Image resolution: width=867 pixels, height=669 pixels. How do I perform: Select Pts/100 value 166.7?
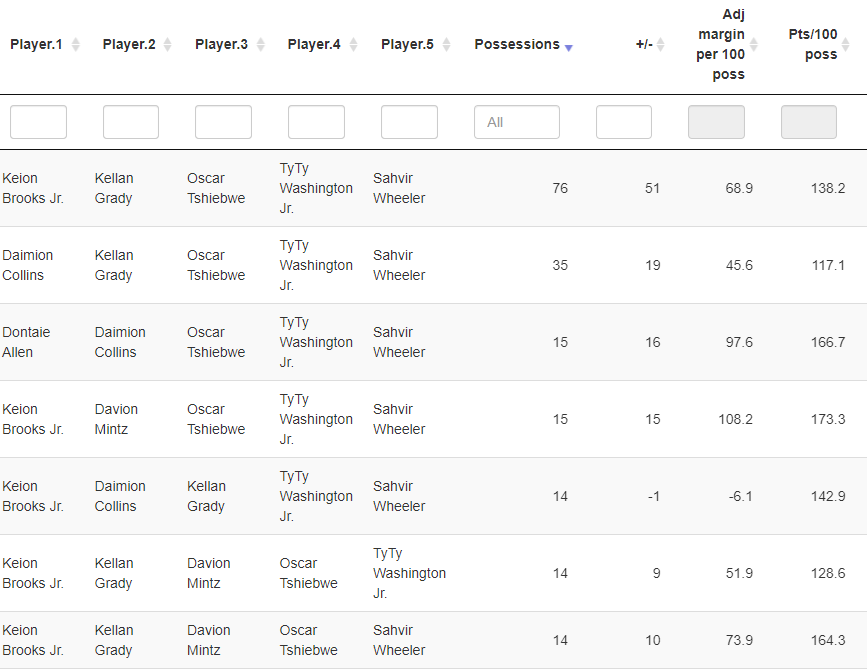(828, 342)
